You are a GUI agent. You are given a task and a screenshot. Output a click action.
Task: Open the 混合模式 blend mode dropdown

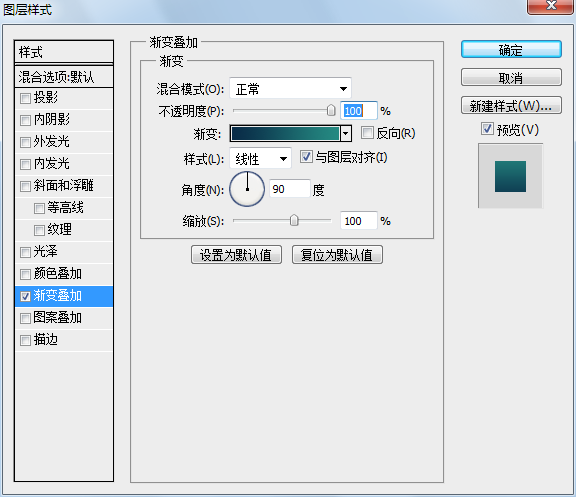[x=290, y=88]
